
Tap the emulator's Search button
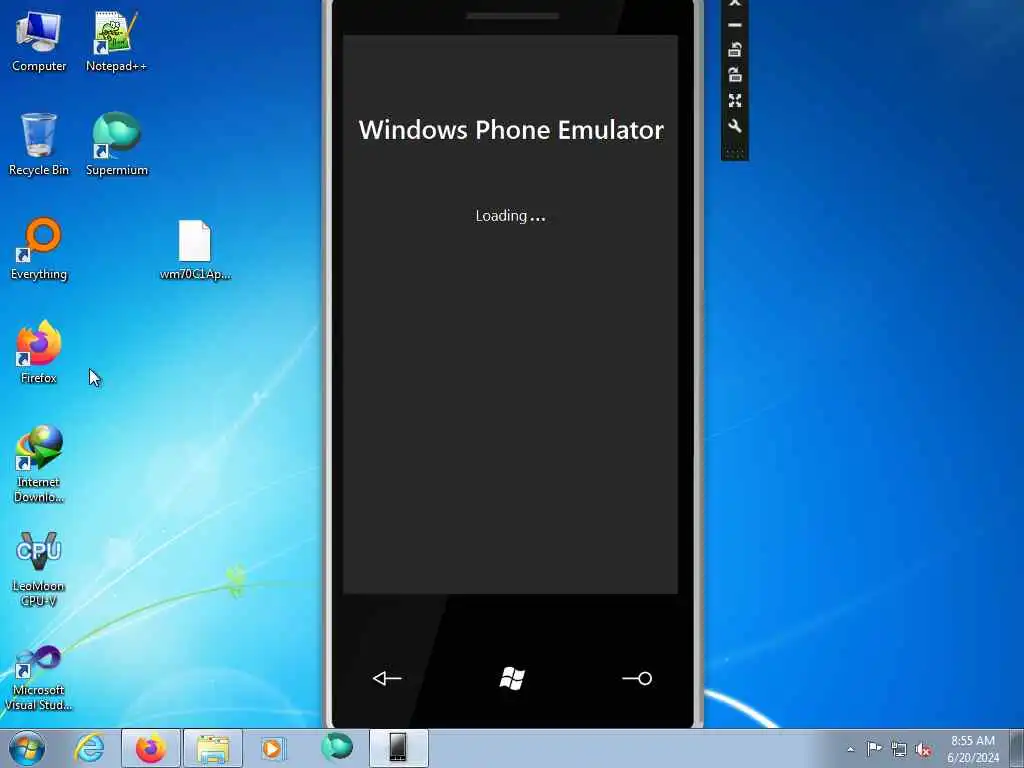(x=637, y=679)
